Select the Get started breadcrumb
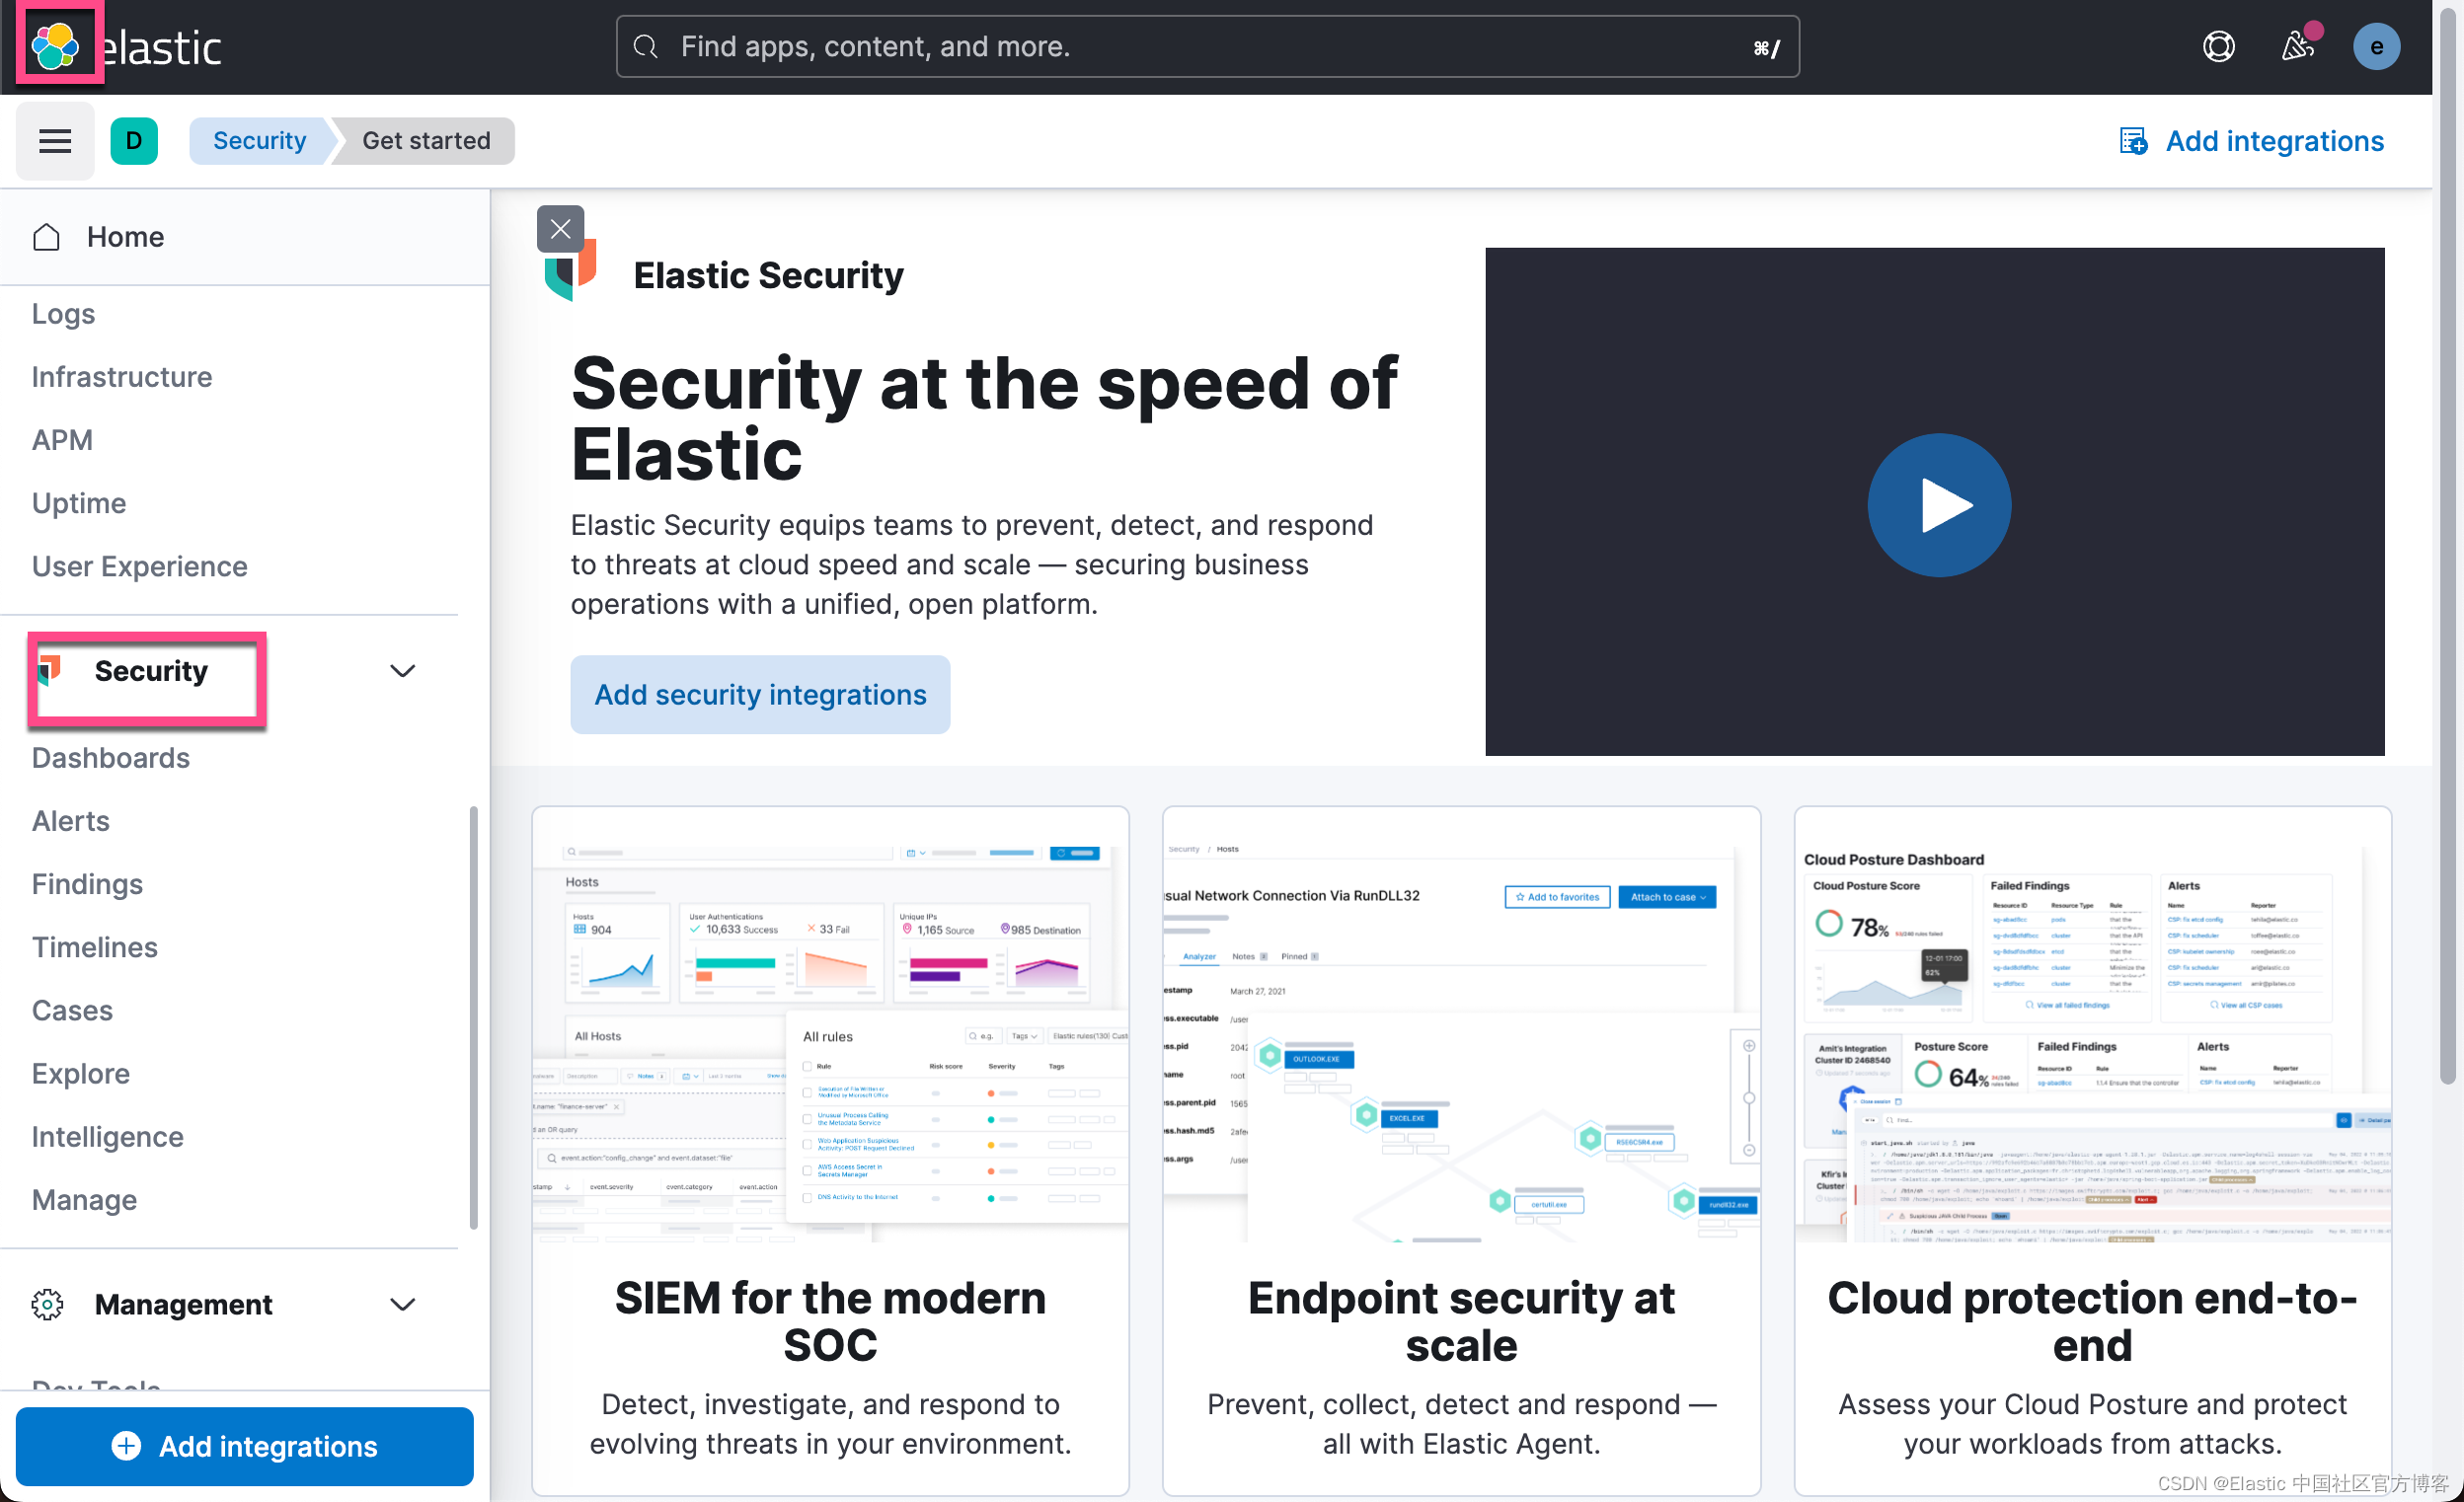 [x=426, y=141]
